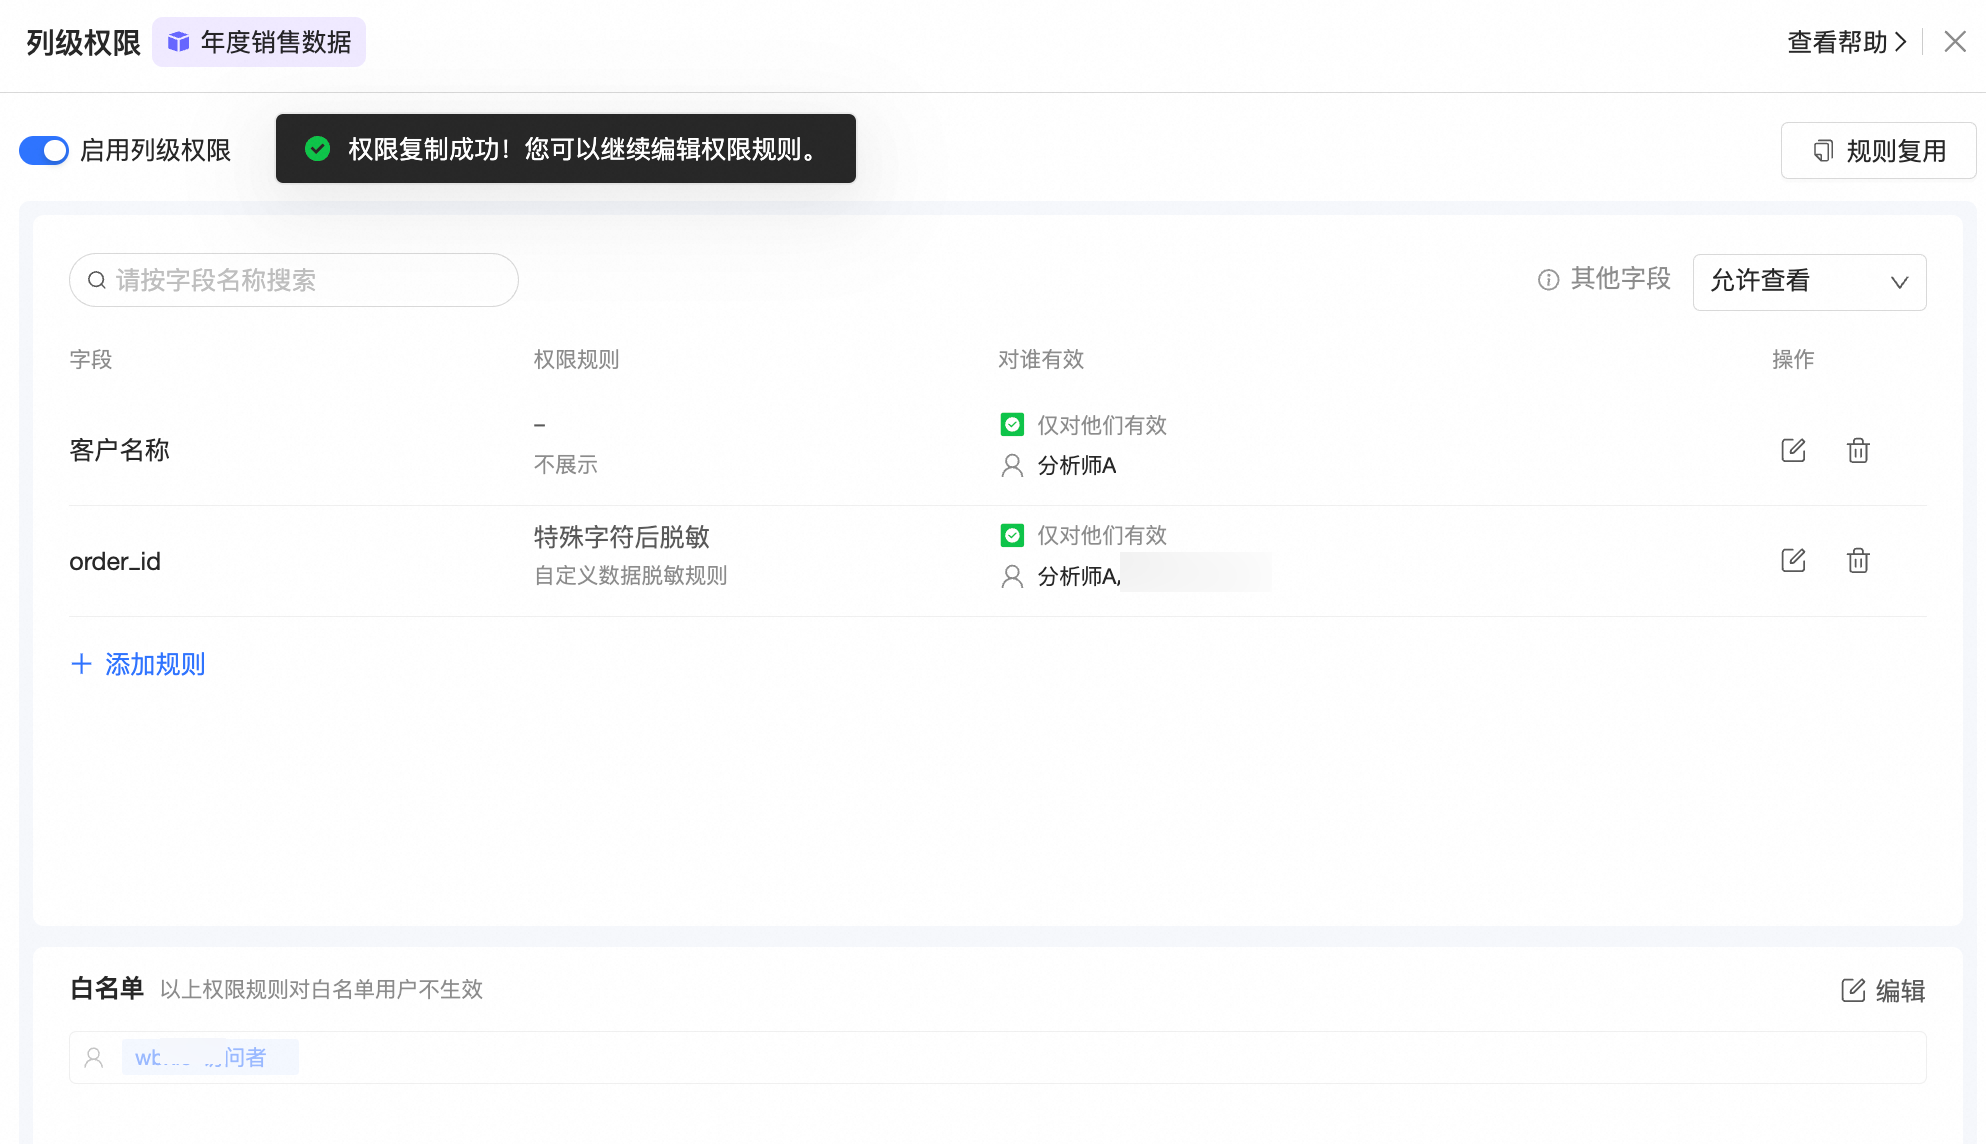This screenshot has height=1144, width=1986.
Task: Focus the field name search box
Action: click(x=300, y=280)
